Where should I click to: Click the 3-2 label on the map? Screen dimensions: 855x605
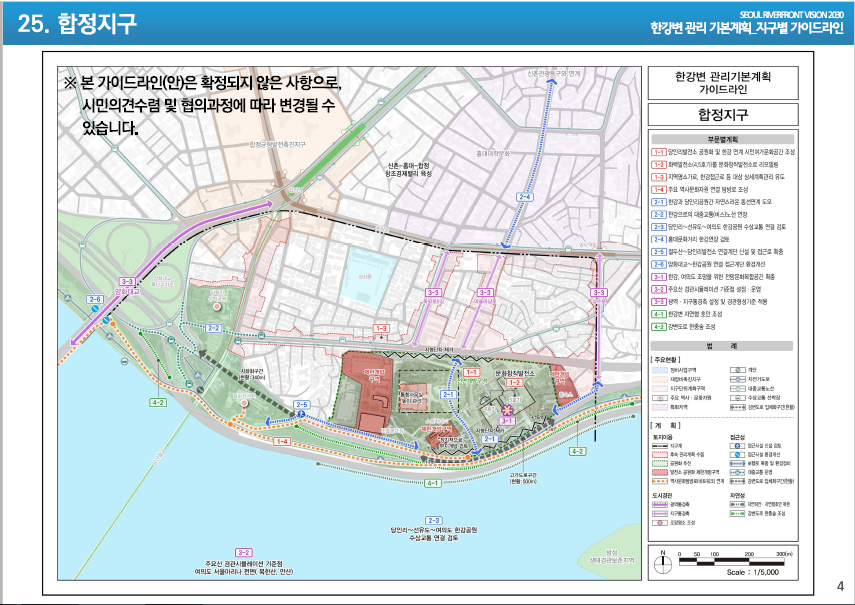tap(243, 553)
